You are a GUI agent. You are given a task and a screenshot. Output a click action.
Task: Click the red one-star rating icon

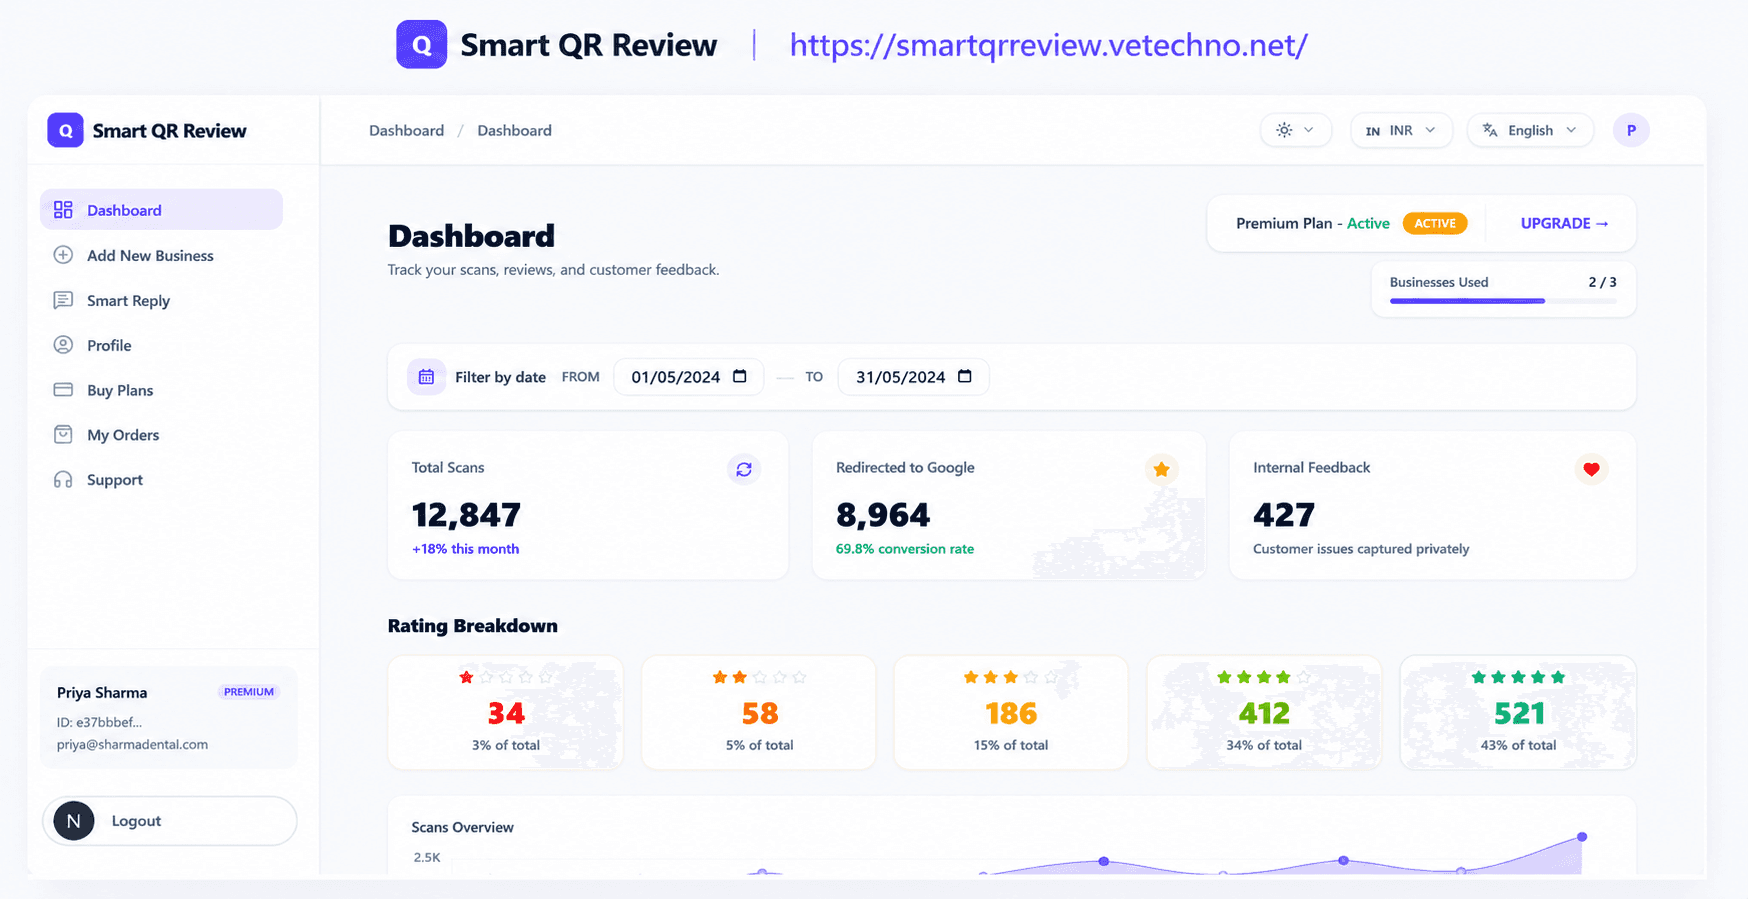click(466, 677)
